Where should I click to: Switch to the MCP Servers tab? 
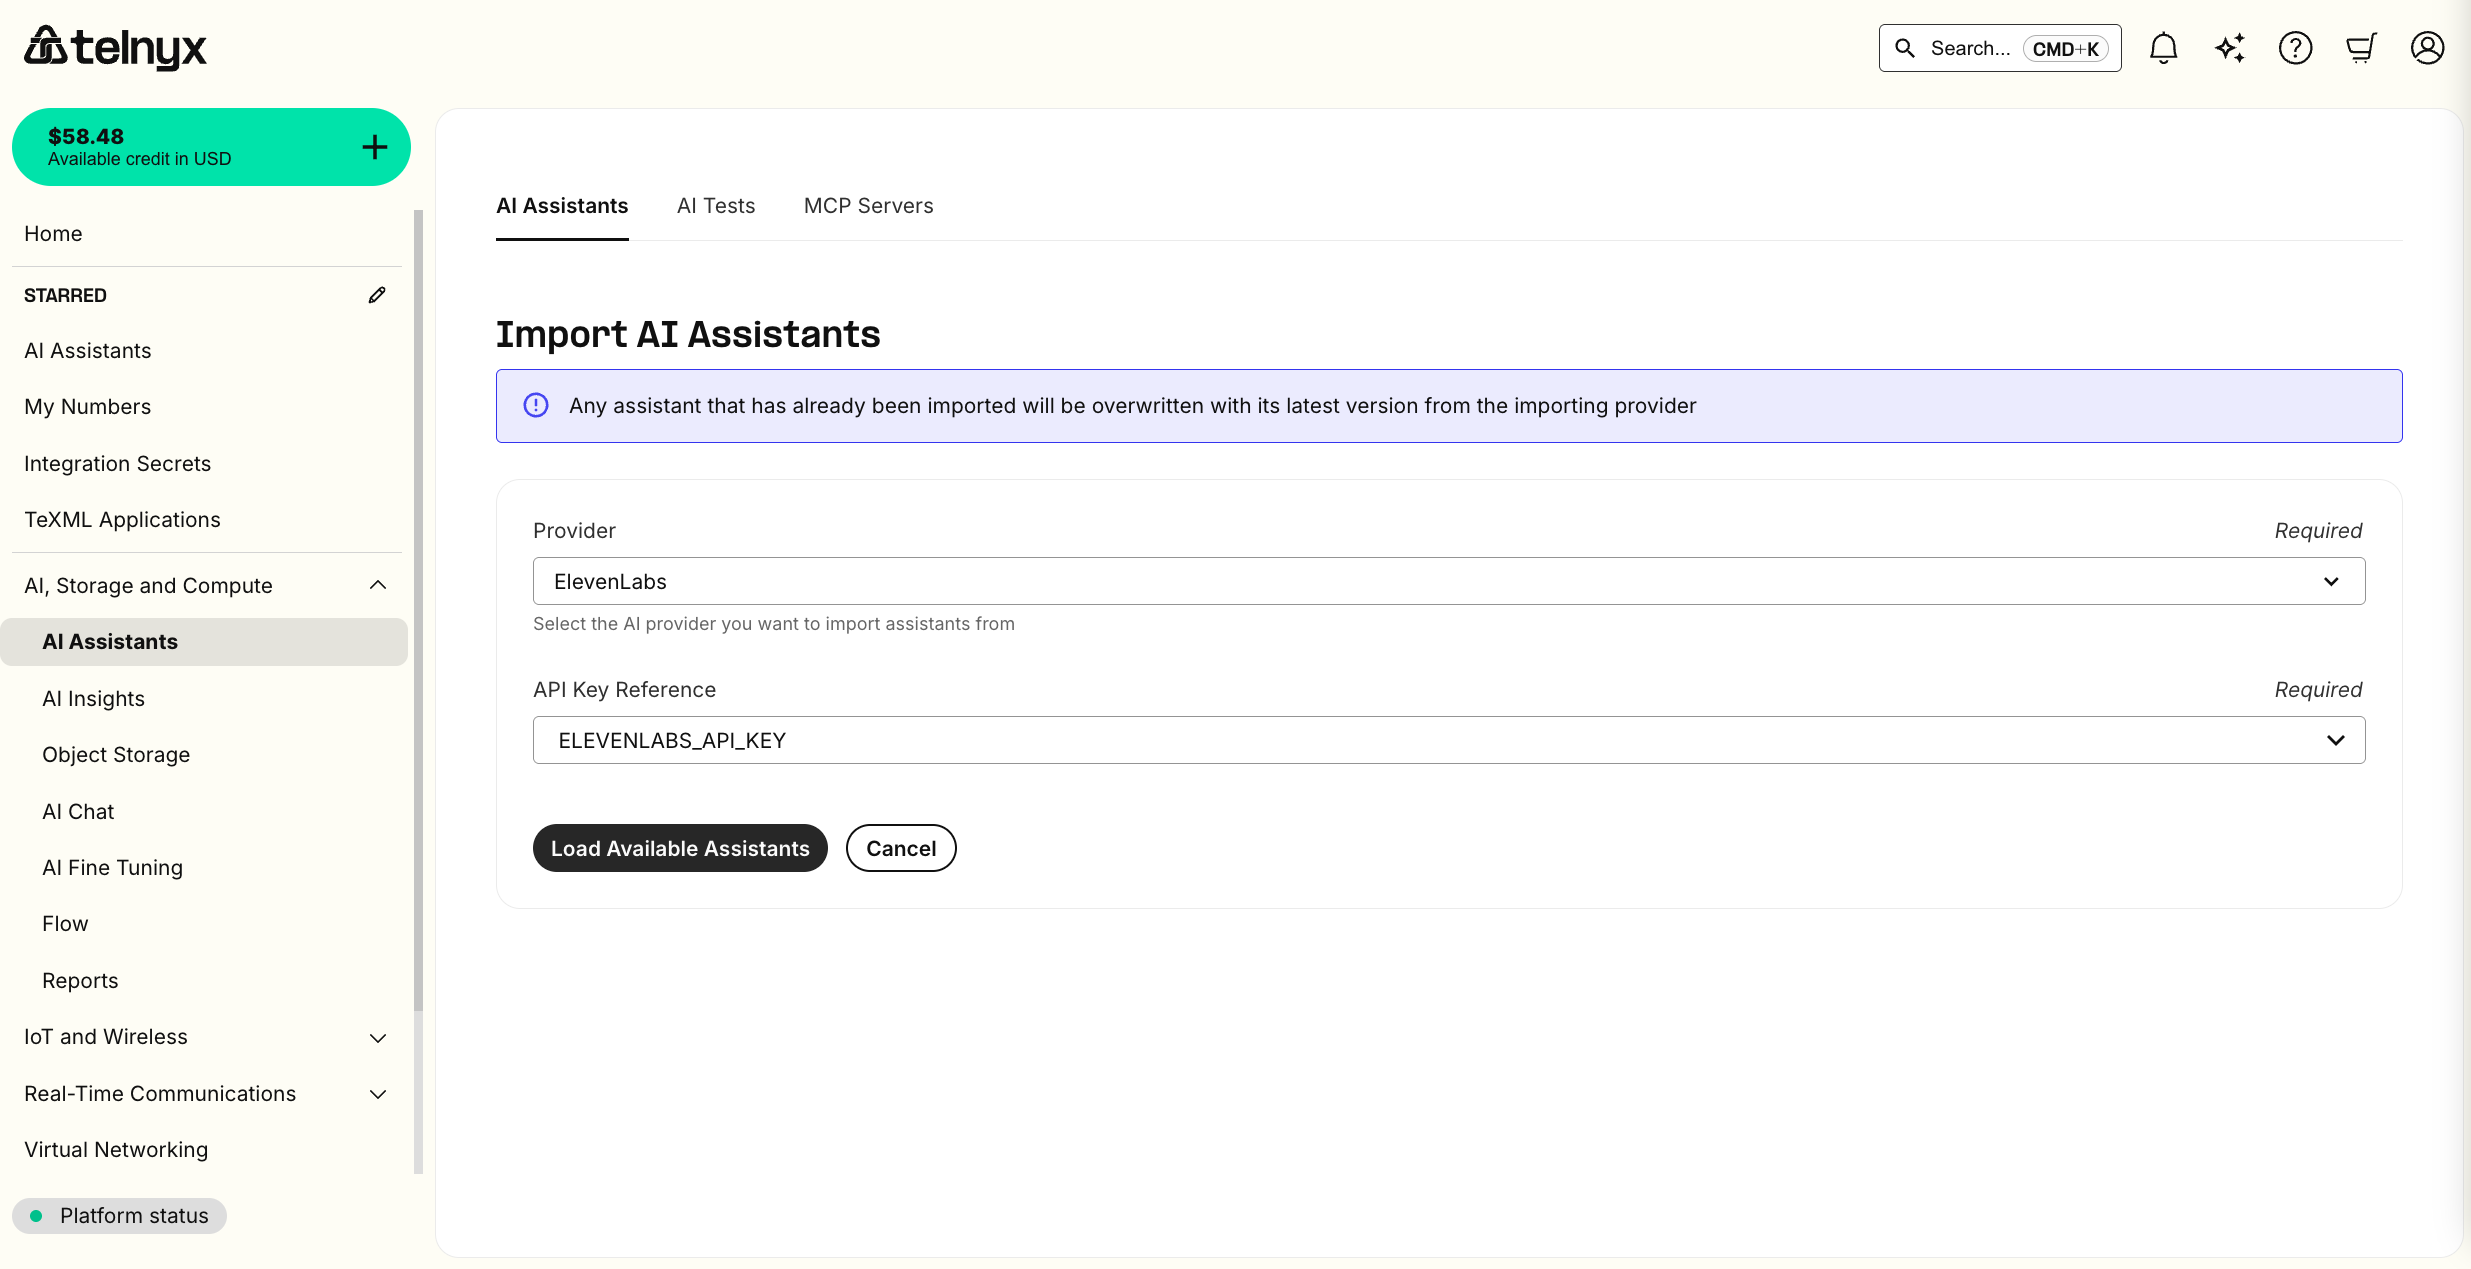tap(868, 205)
